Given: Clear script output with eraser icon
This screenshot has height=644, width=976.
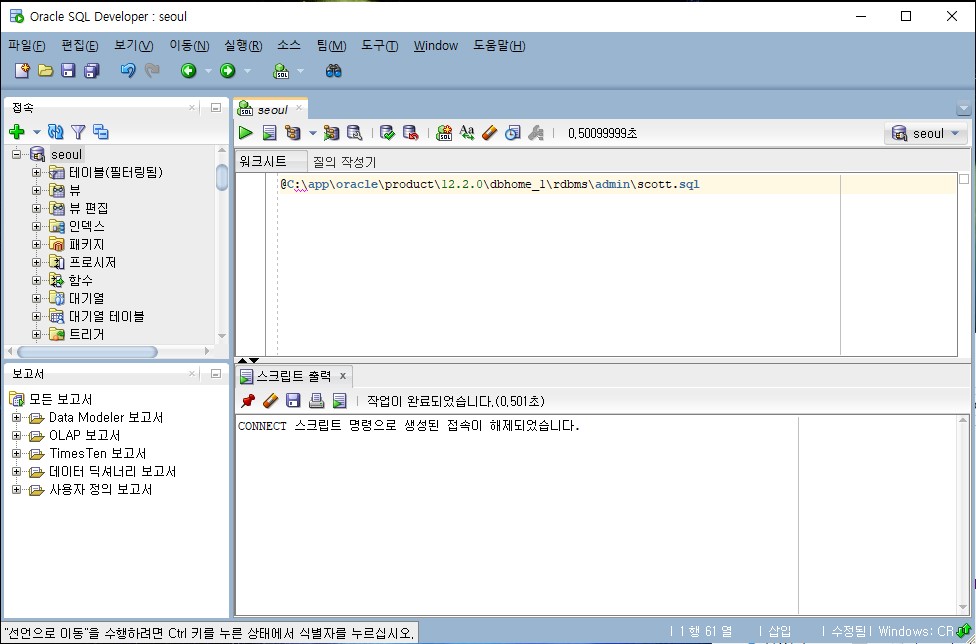Looking at the screenshot, I should [x=270, y=401].
